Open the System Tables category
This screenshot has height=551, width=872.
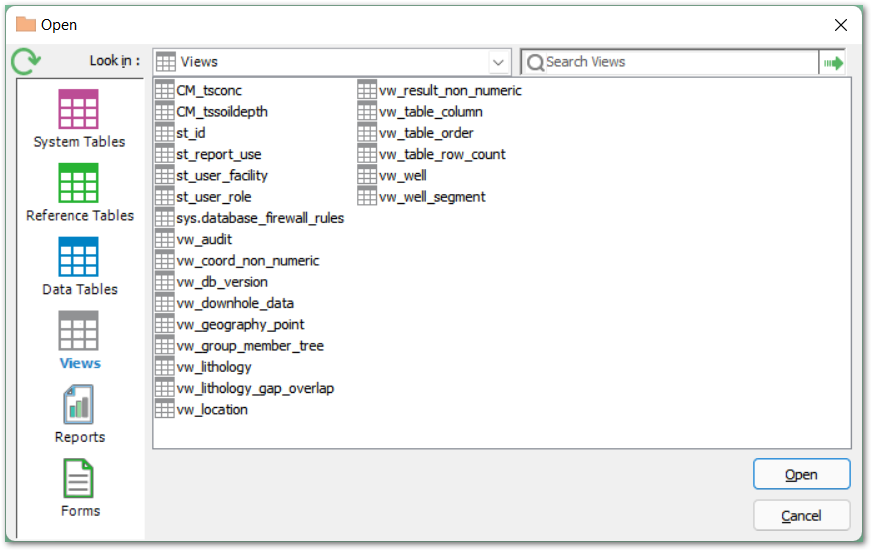(79, 119)
